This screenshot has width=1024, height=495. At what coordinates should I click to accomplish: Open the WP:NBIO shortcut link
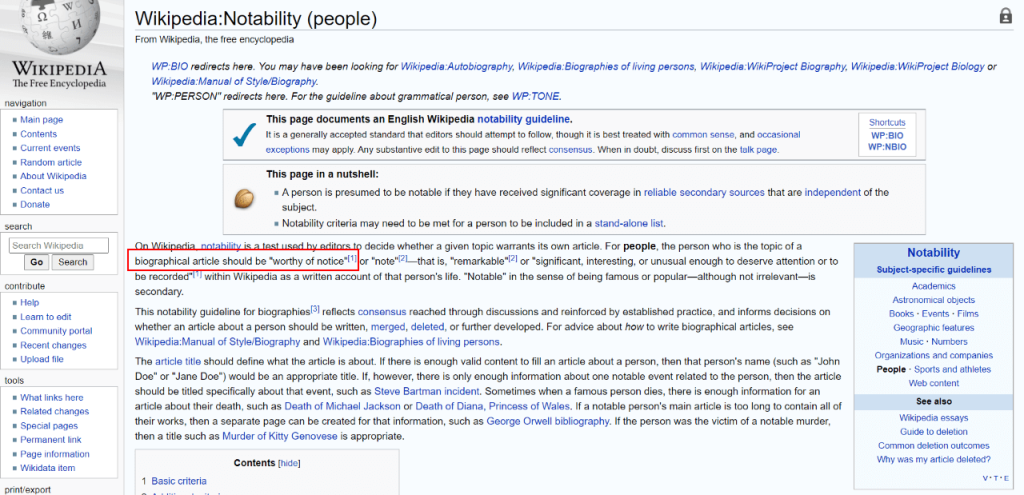[x=887, y=146]
